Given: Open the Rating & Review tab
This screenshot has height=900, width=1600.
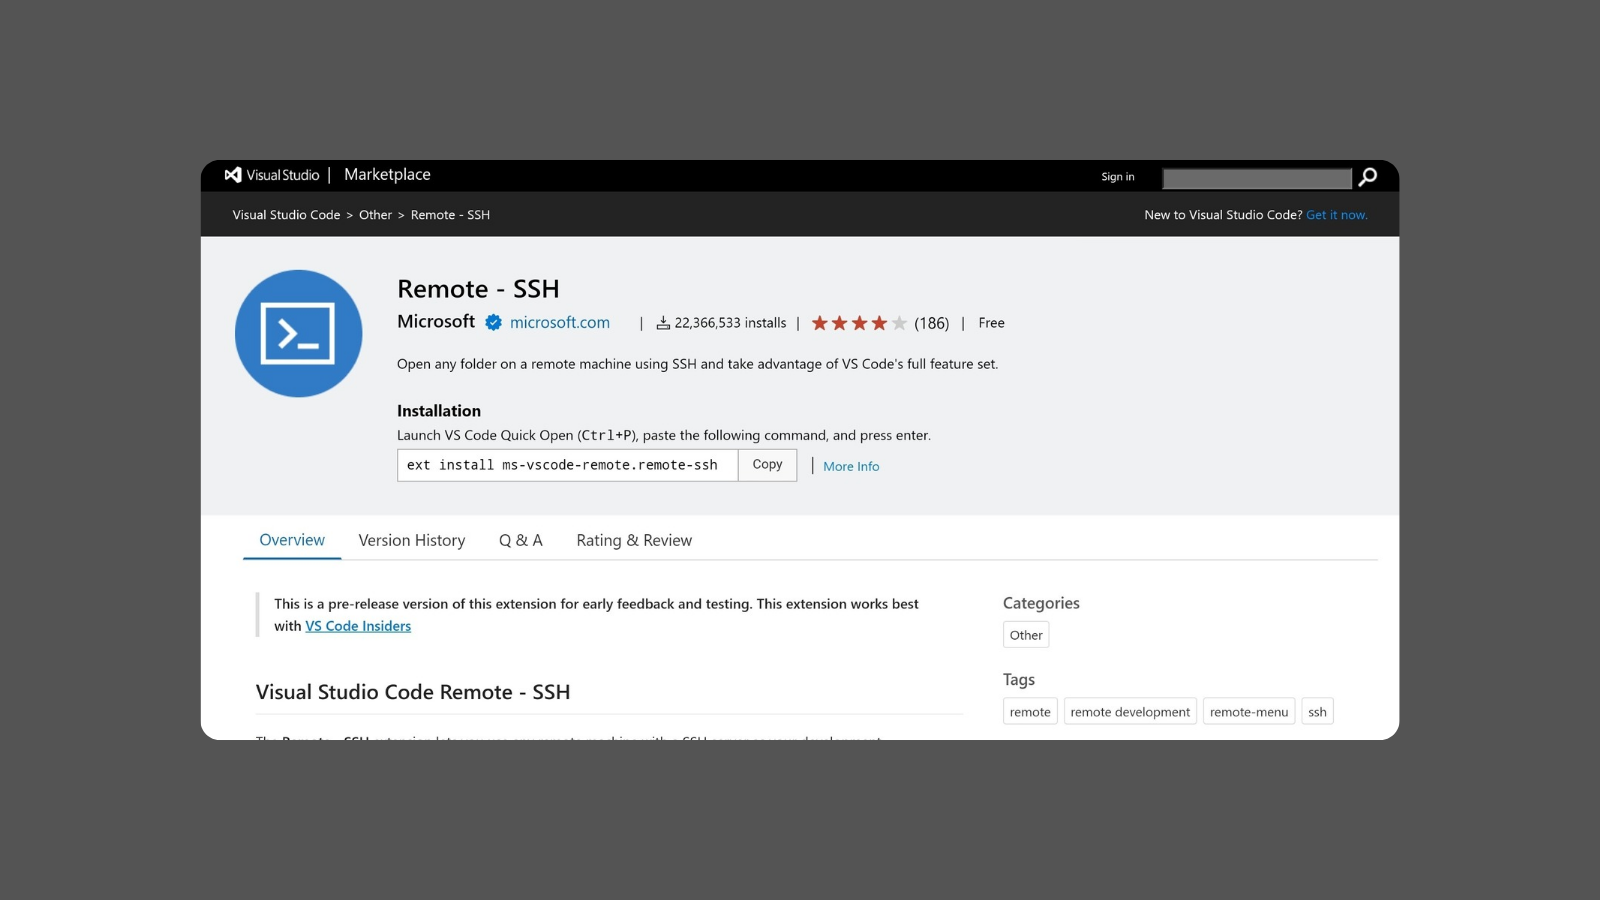Looking at the screenshot, I should (634, 540).
